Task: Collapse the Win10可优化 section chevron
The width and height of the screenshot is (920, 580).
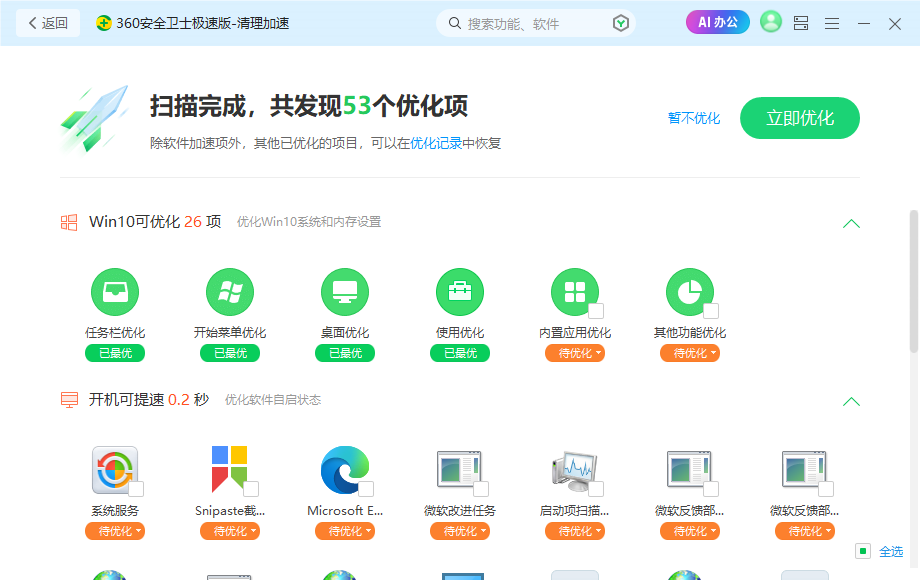Action: click(851, 223)
